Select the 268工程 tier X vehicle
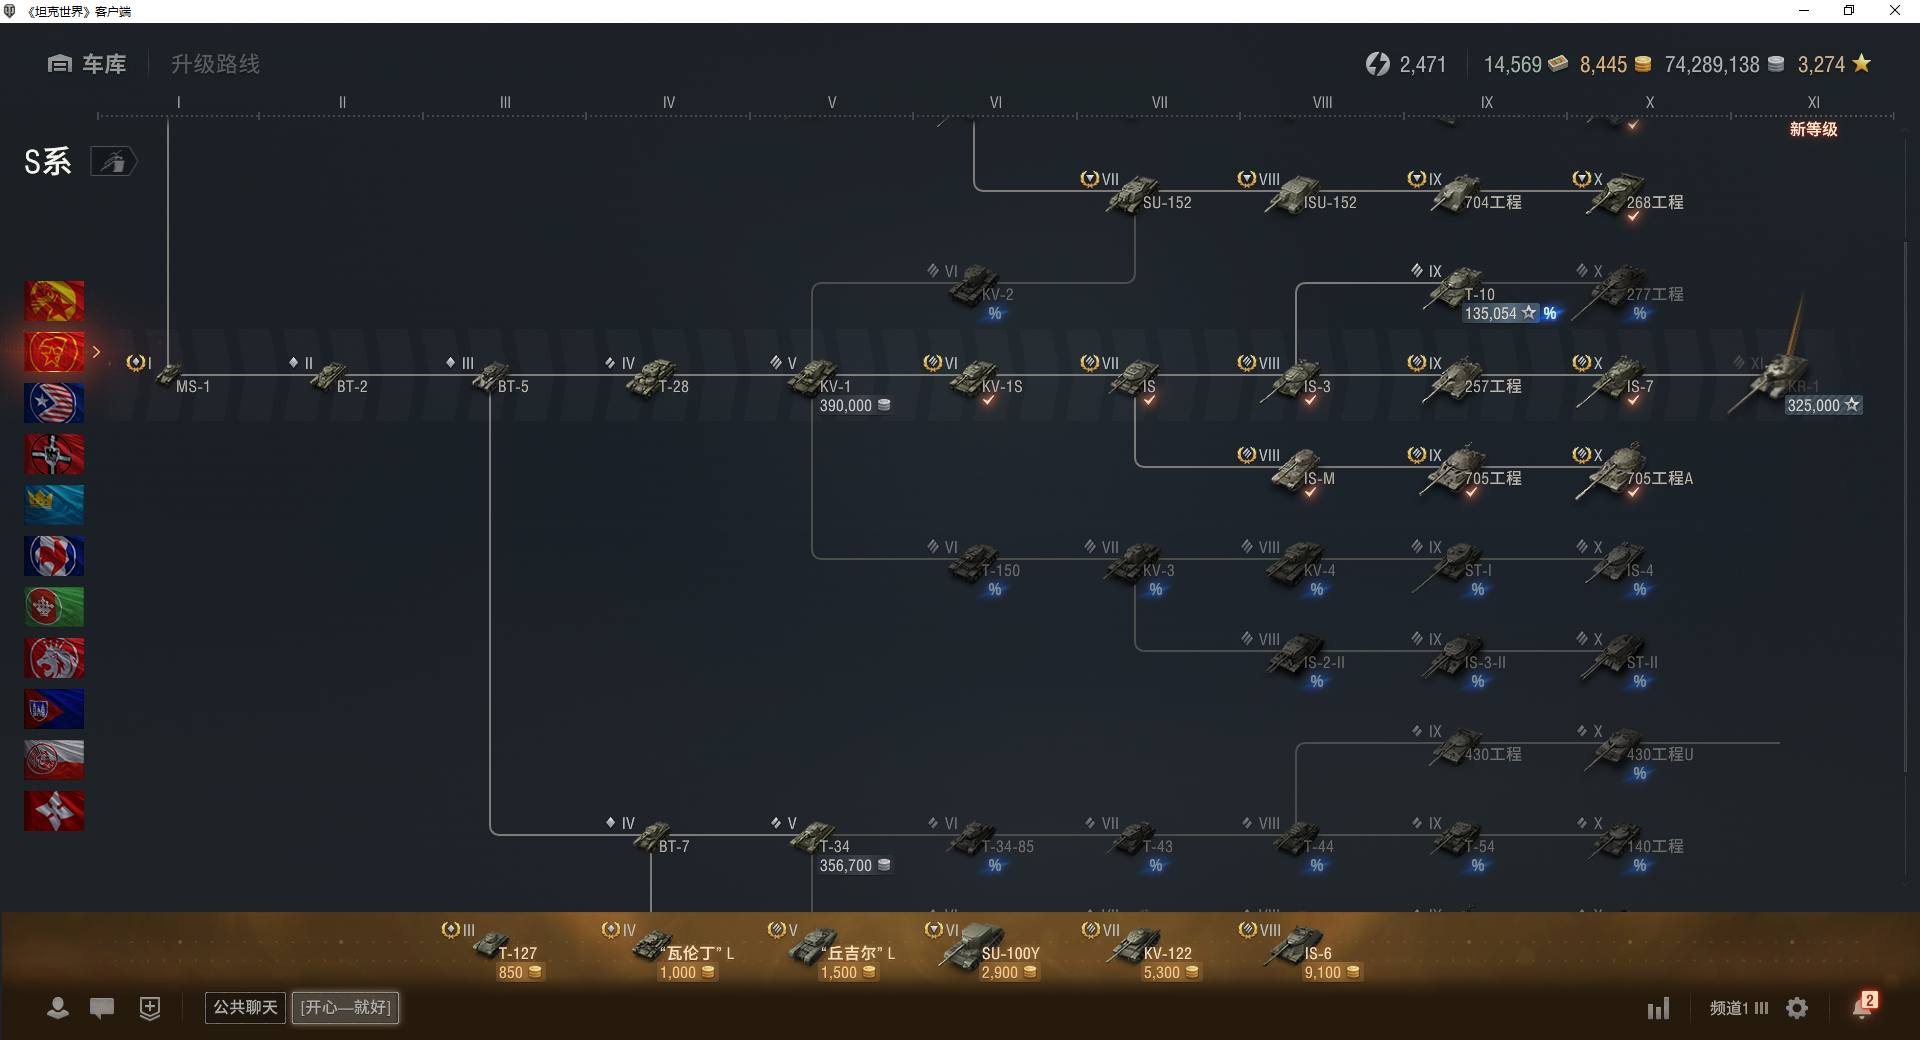 (x=1628, y=195)
